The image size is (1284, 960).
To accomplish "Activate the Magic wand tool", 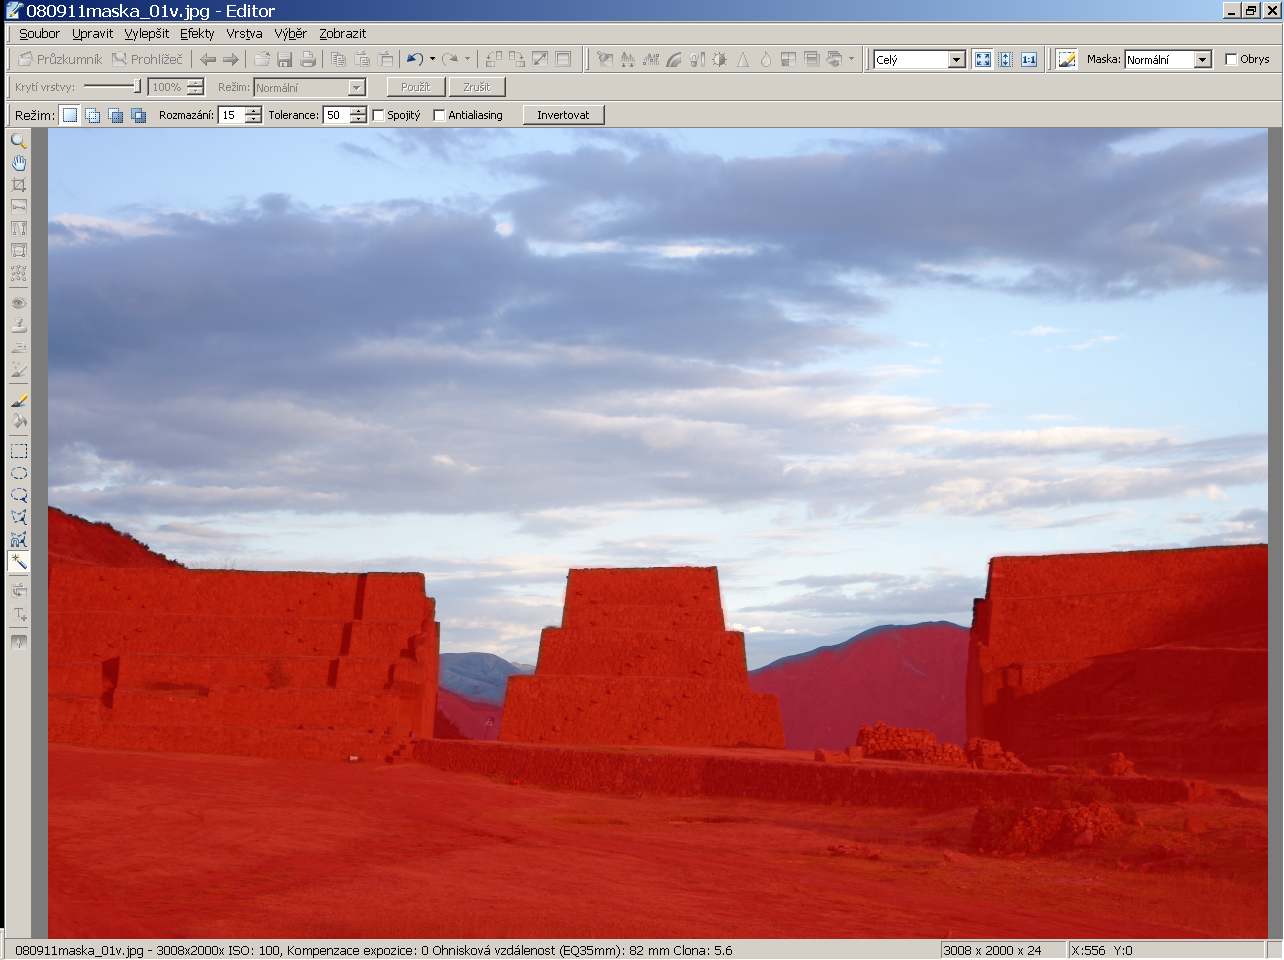I will click(18, 562).
